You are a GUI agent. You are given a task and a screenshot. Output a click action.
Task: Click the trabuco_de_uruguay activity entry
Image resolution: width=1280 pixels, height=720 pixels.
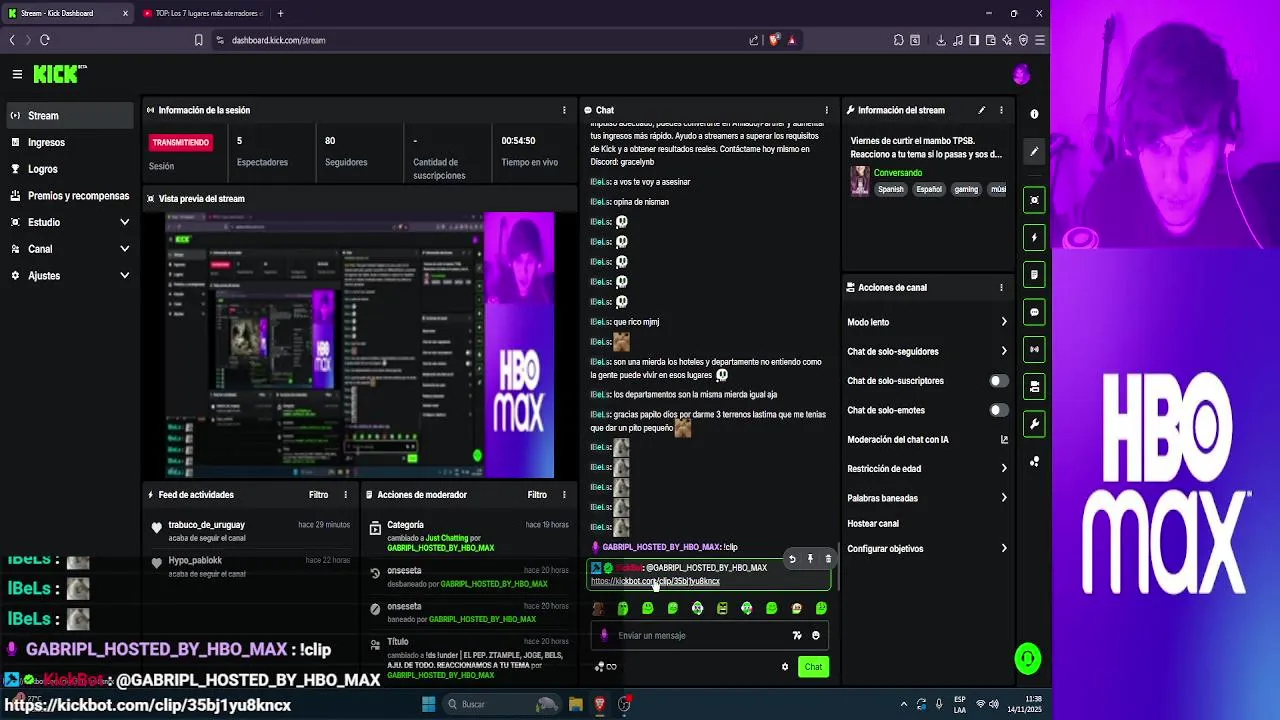point(249,531)
